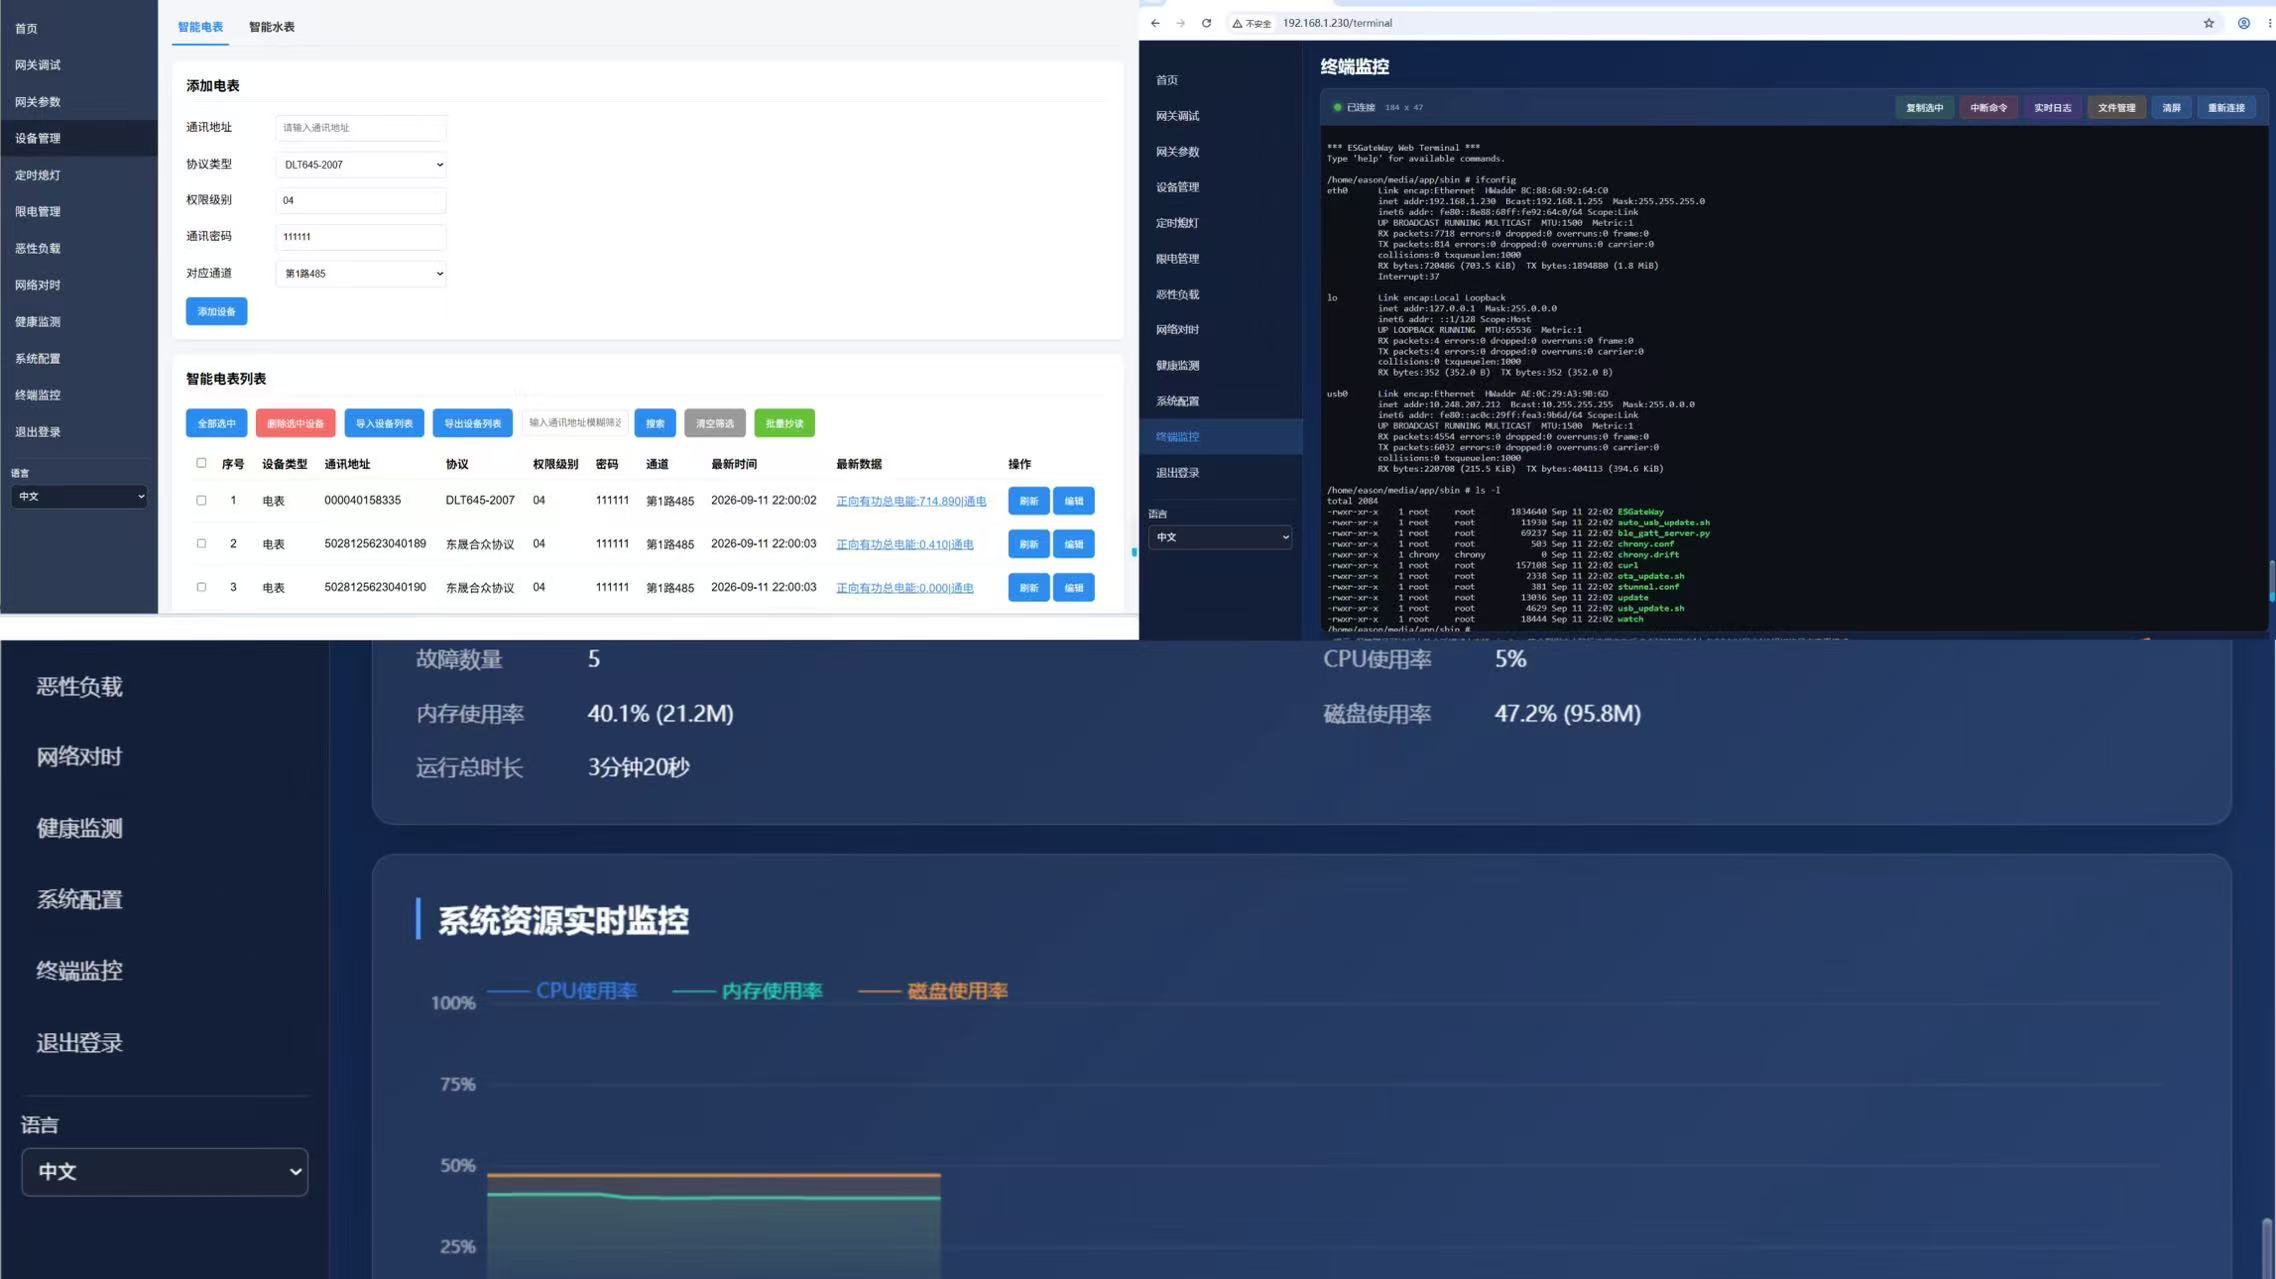Viewport: 2276px width, 1279px height.
Task: Open the 对应通道 第1路485 dropdown
Action: [361, 273]
